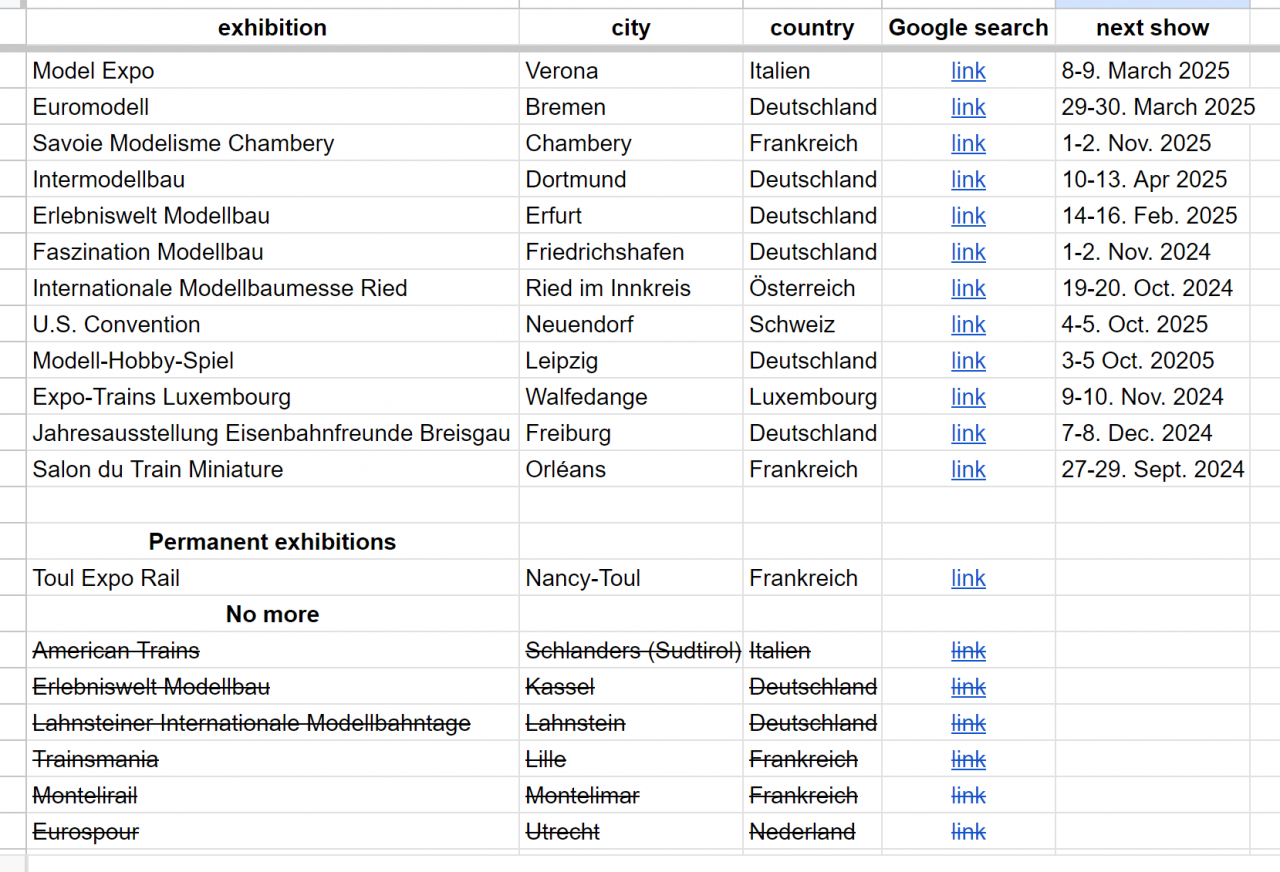Click the link in the U.S. Convention row
The width and height of the screenshot is (1280, 872).
pos(967,325)
